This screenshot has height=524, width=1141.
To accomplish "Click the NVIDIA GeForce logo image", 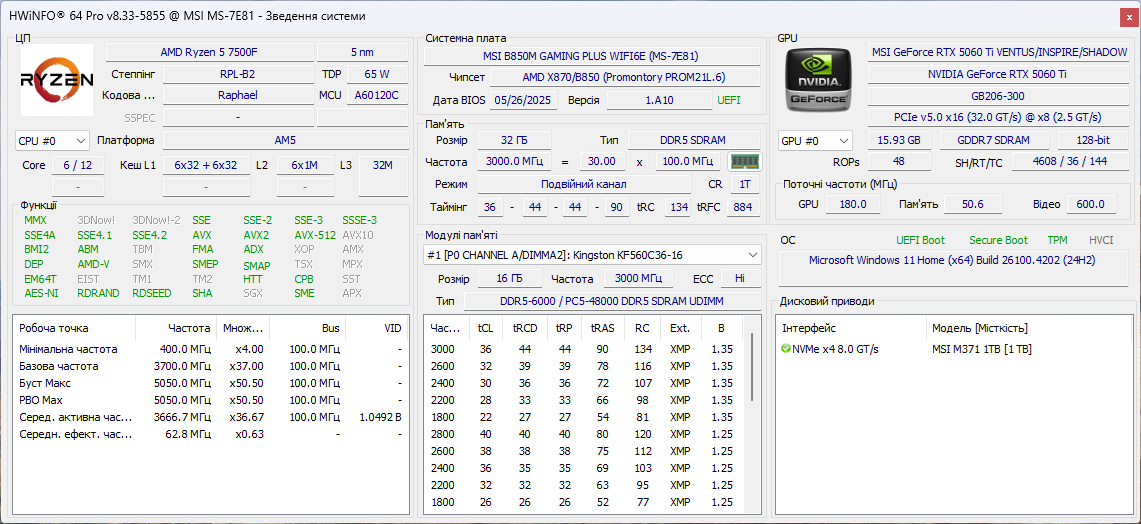I will coord(818,80).
